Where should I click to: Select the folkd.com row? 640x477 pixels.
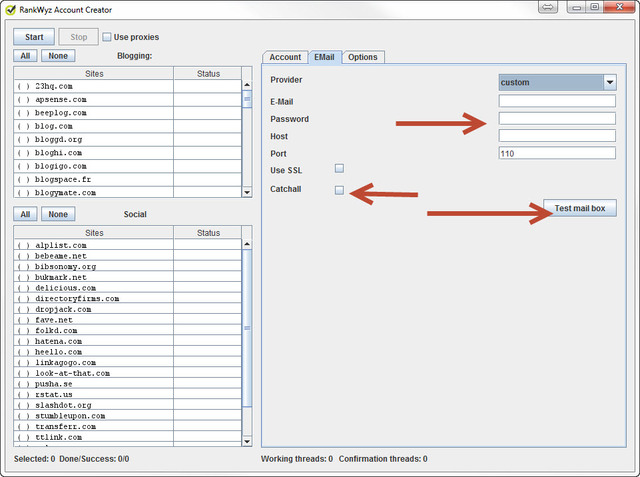pyautogui.click(x=128, y=330)
